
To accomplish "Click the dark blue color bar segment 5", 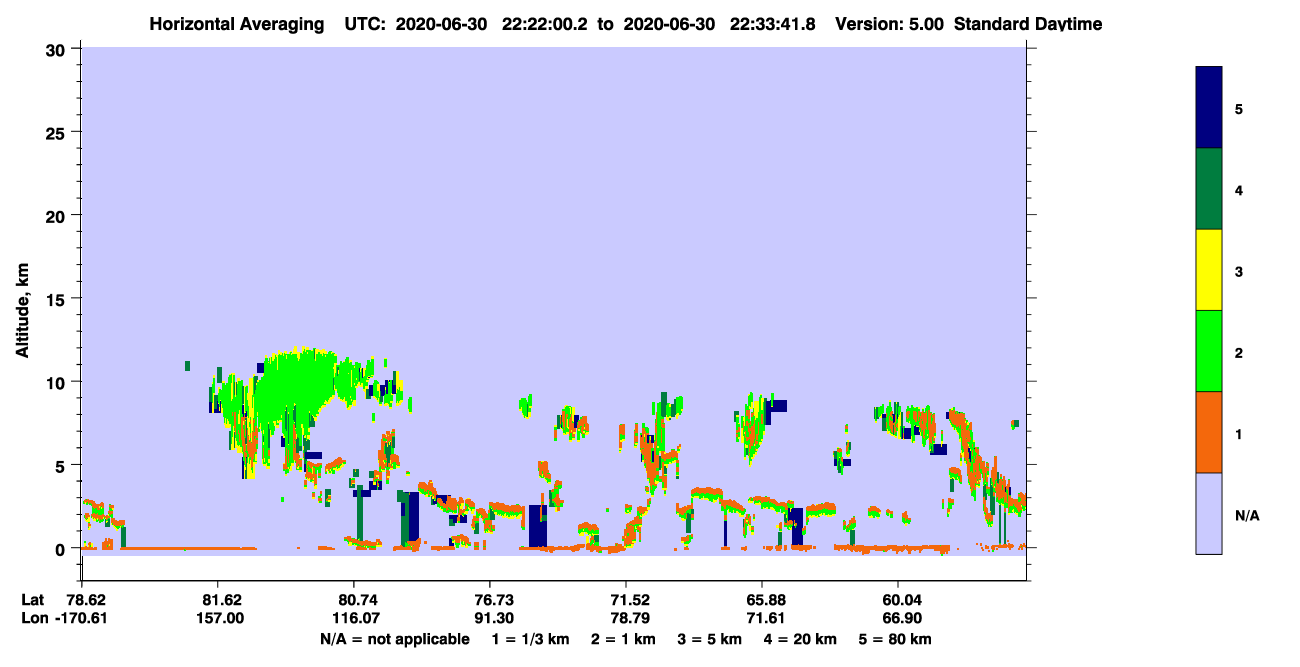I will tap(1209, 107).
